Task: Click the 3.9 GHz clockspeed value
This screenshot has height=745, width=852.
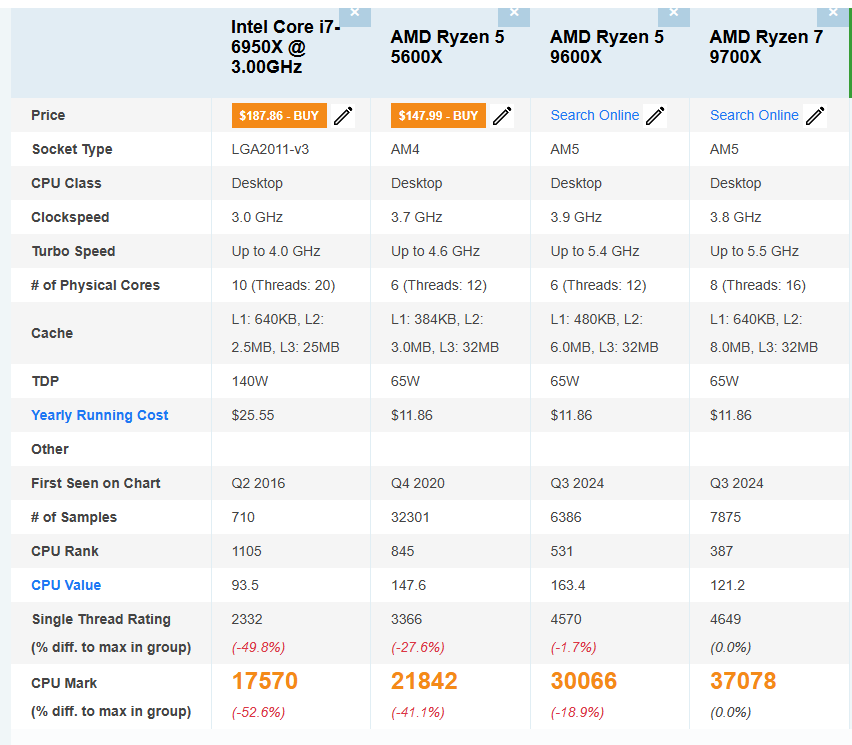Action: (576, 217)
